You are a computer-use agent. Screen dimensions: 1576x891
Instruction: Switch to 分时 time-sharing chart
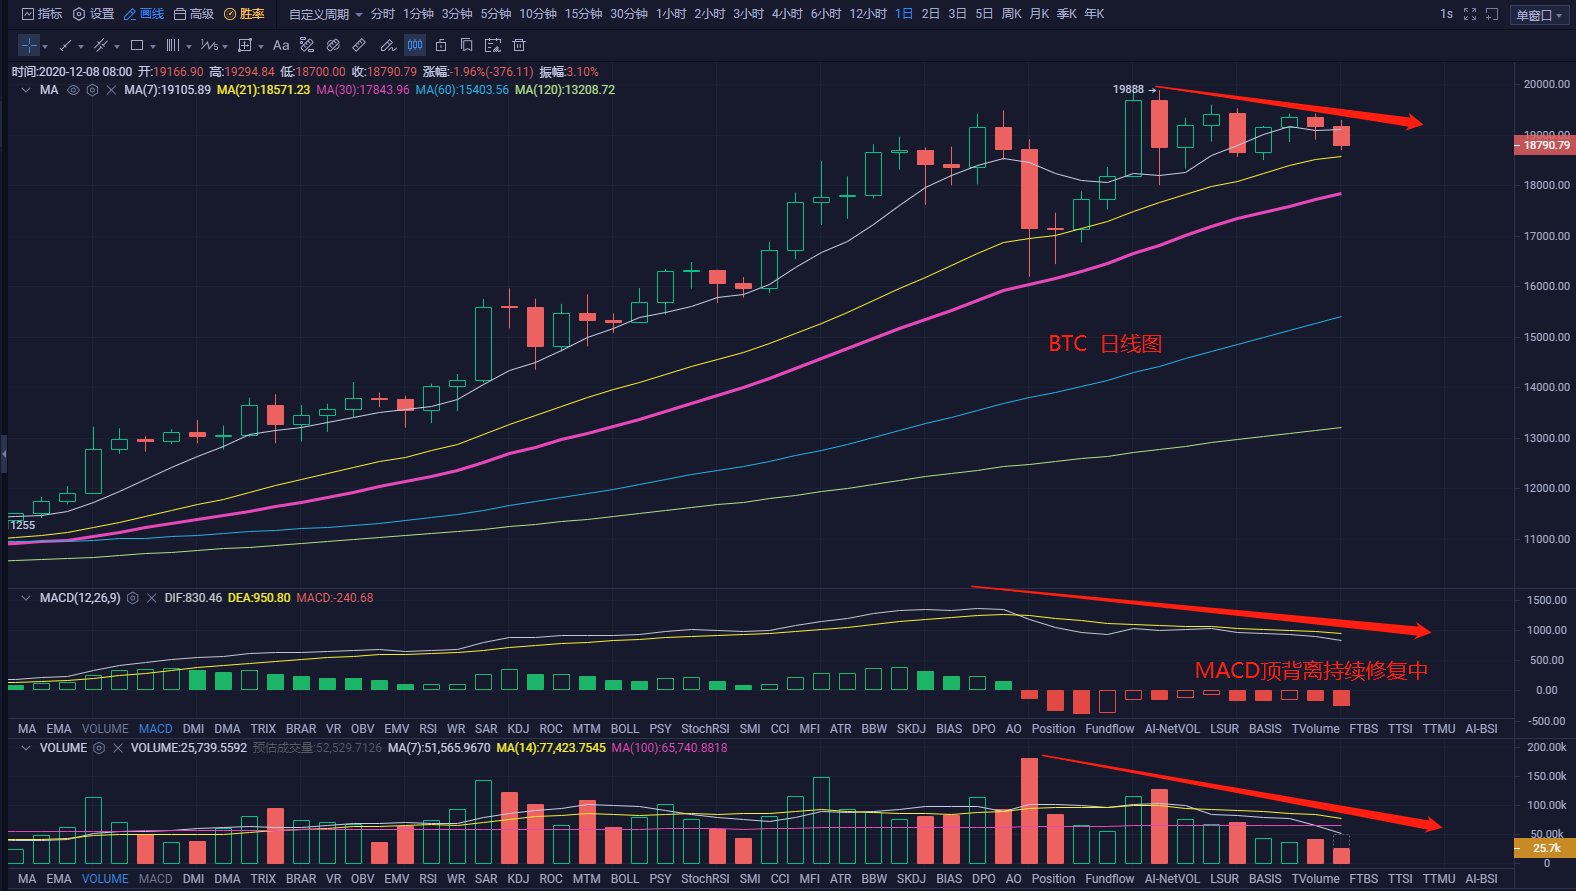pyautogui.click(x=383, y=14)
